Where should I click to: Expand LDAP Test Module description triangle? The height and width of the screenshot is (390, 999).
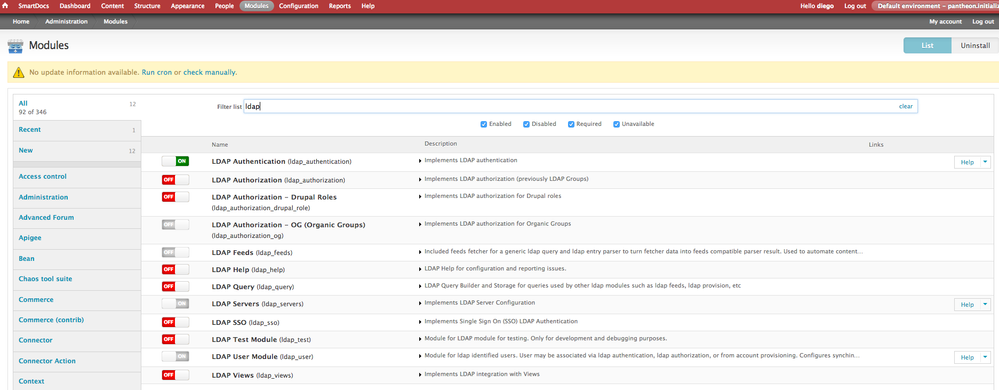420,338
